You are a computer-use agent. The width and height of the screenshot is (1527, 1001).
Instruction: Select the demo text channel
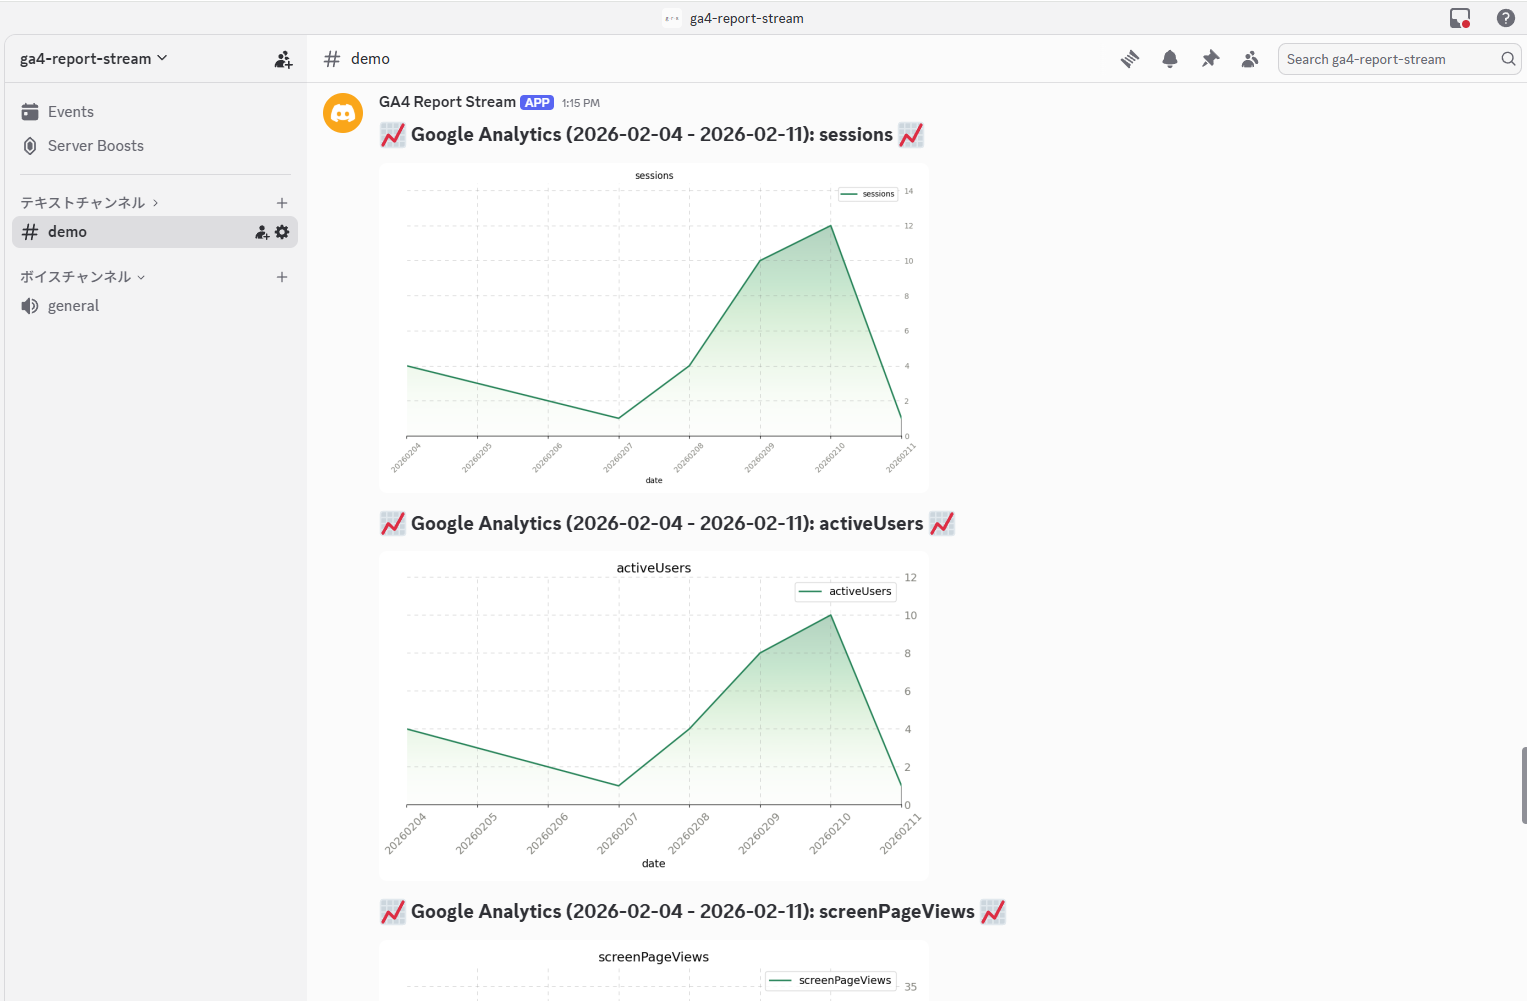point(155,232)
